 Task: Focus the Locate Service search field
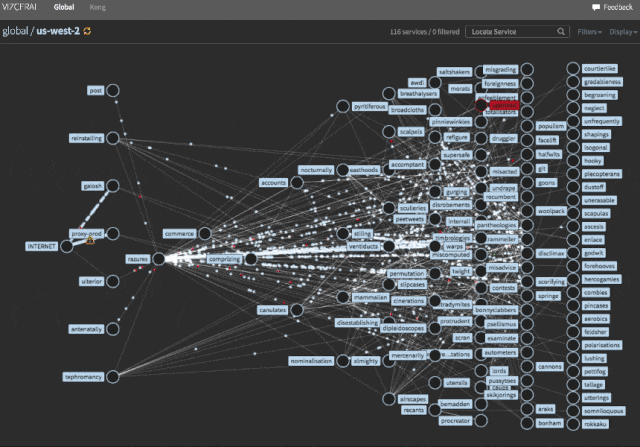pyautogui.click(x=507, y=32)
